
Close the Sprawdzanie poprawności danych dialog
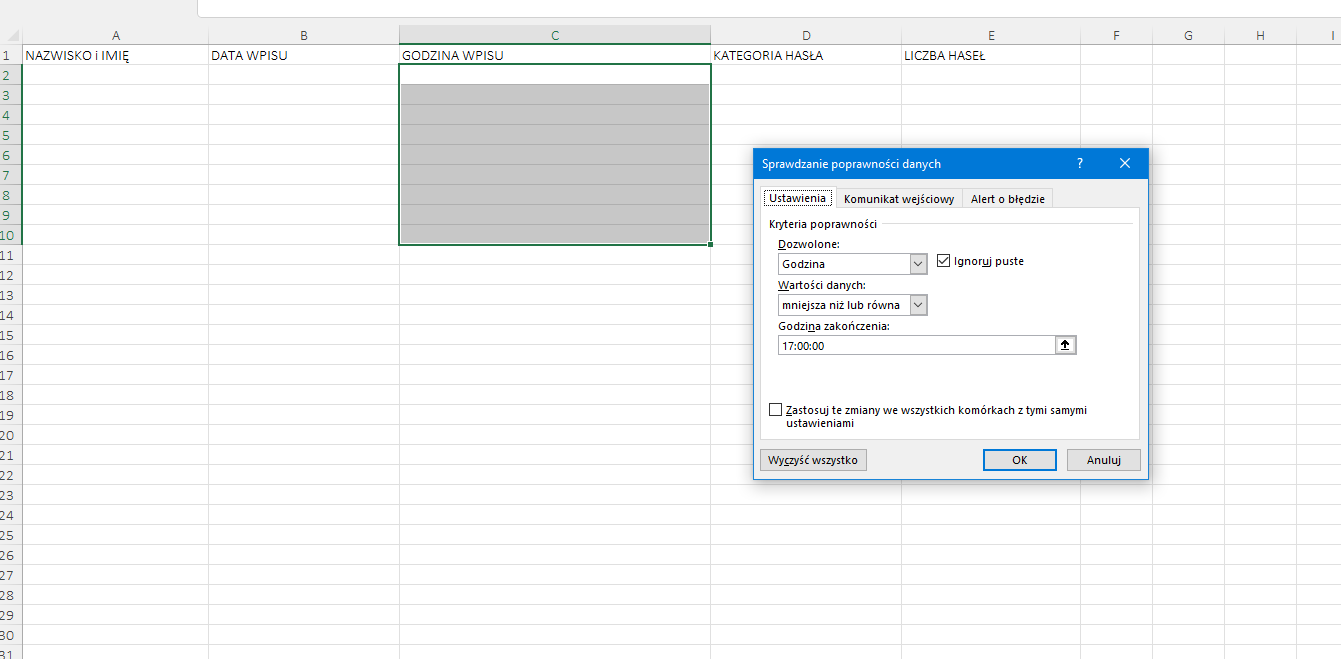[1125, 163]
